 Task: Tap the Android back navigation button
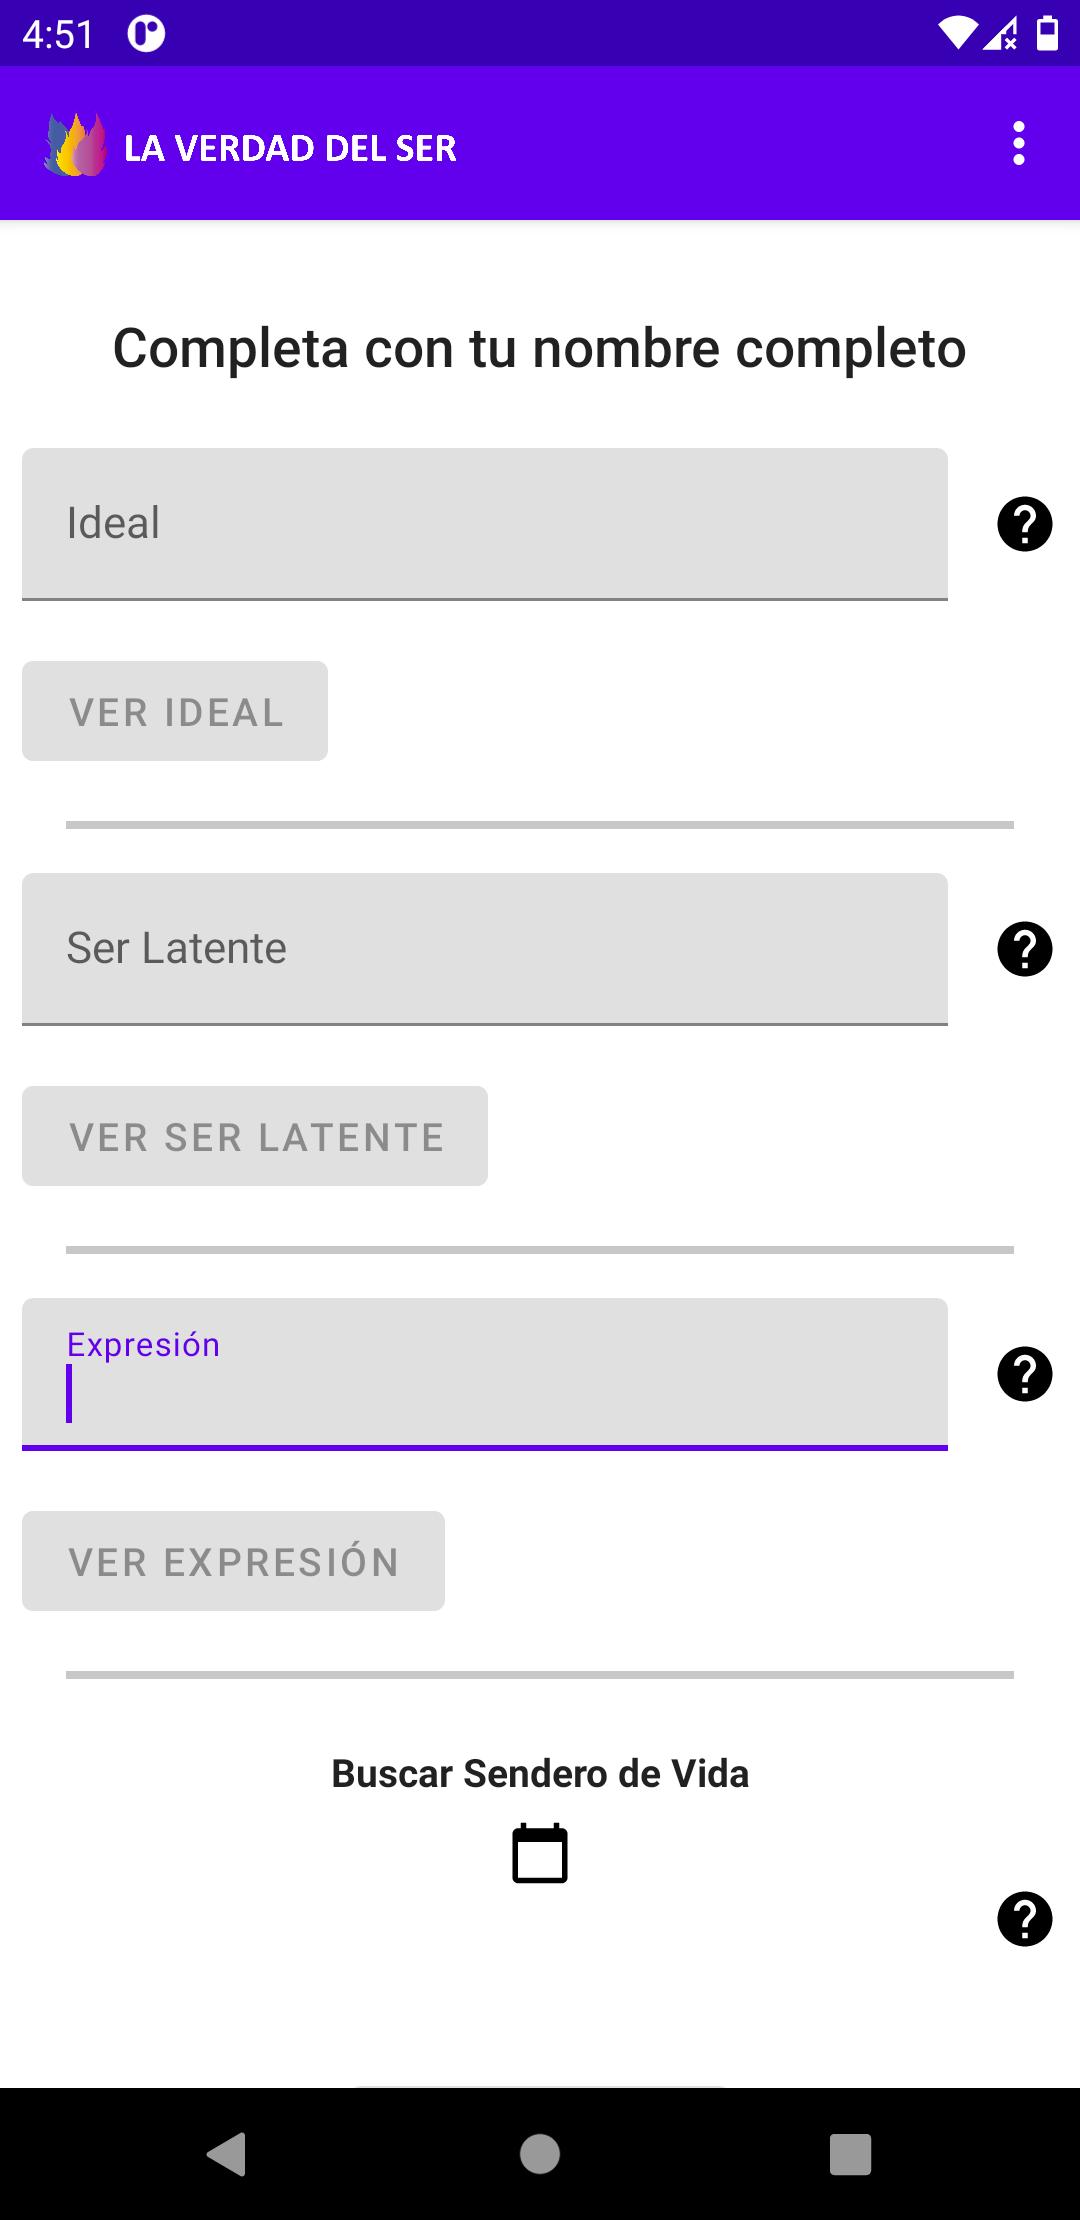coord(227,2153)
